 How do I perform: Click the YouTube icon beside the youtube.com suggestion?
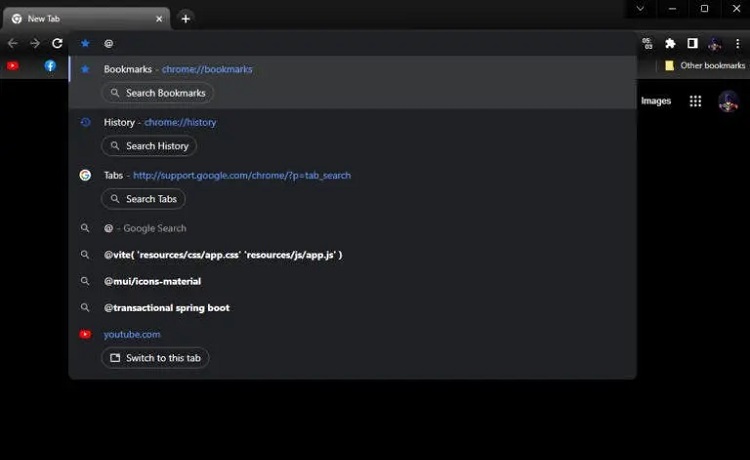click(85, 334)
